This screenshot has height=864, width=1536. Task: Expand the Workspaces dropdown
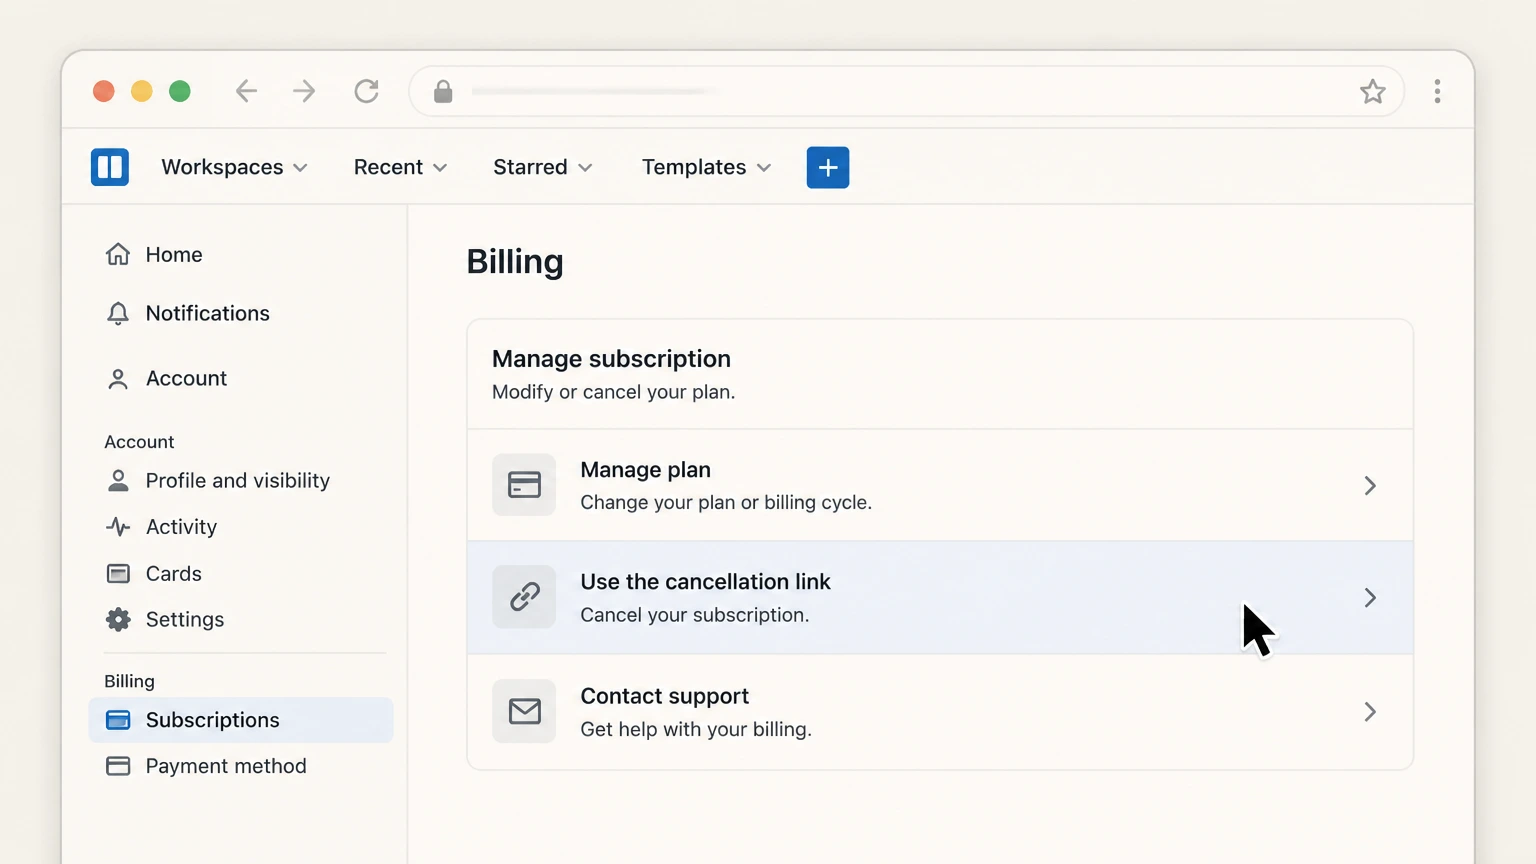(234, 167)
